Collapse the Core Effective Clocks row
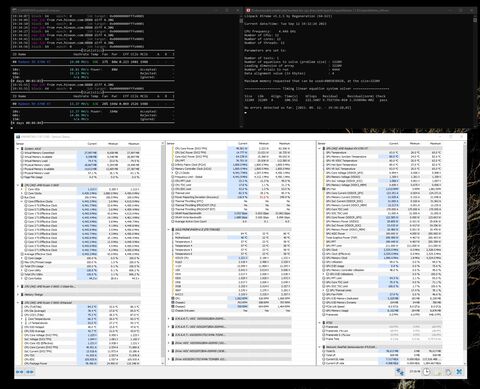The width and height of the screenshot is (480, 389). [22, 201]
